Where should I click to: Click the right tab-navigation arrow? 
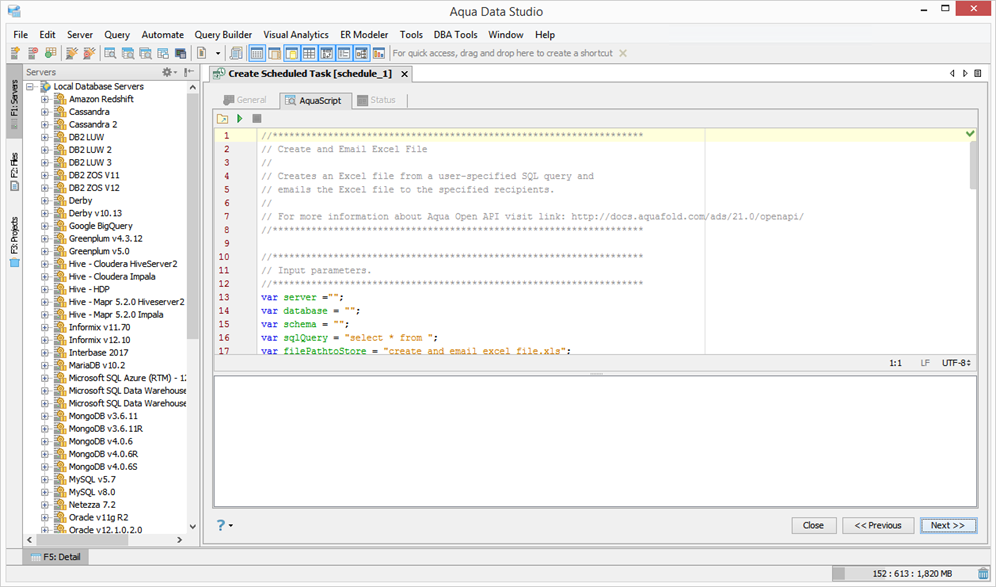(x=965, y=74)
